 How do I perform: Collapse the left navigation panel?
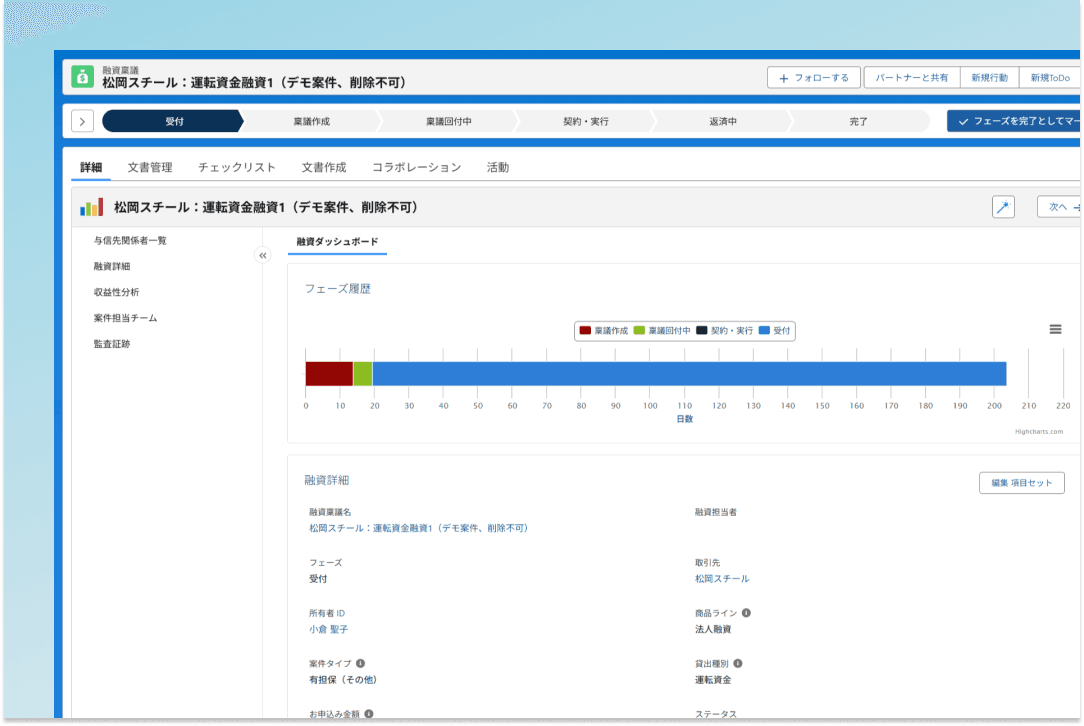pos(262,255)
